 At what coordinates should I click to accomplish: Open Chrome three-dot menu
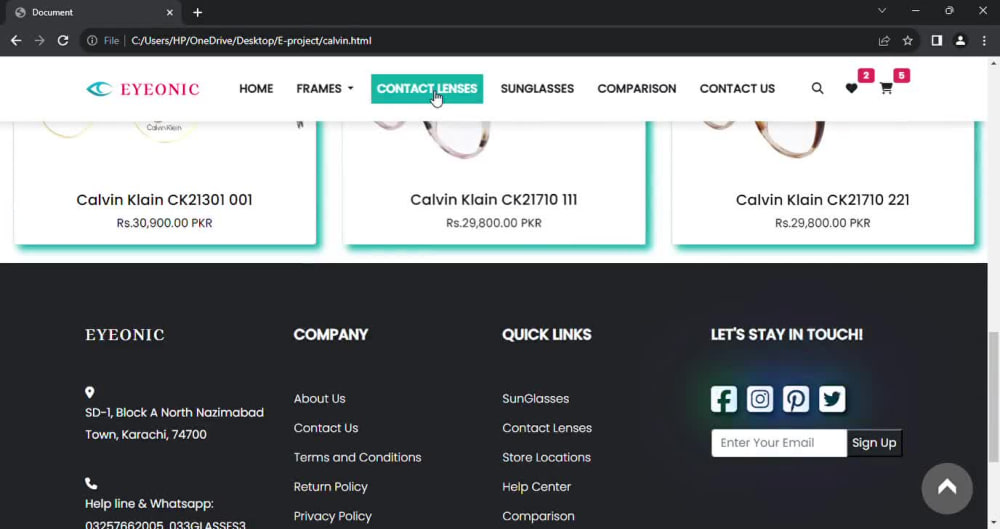click(984, 40)
